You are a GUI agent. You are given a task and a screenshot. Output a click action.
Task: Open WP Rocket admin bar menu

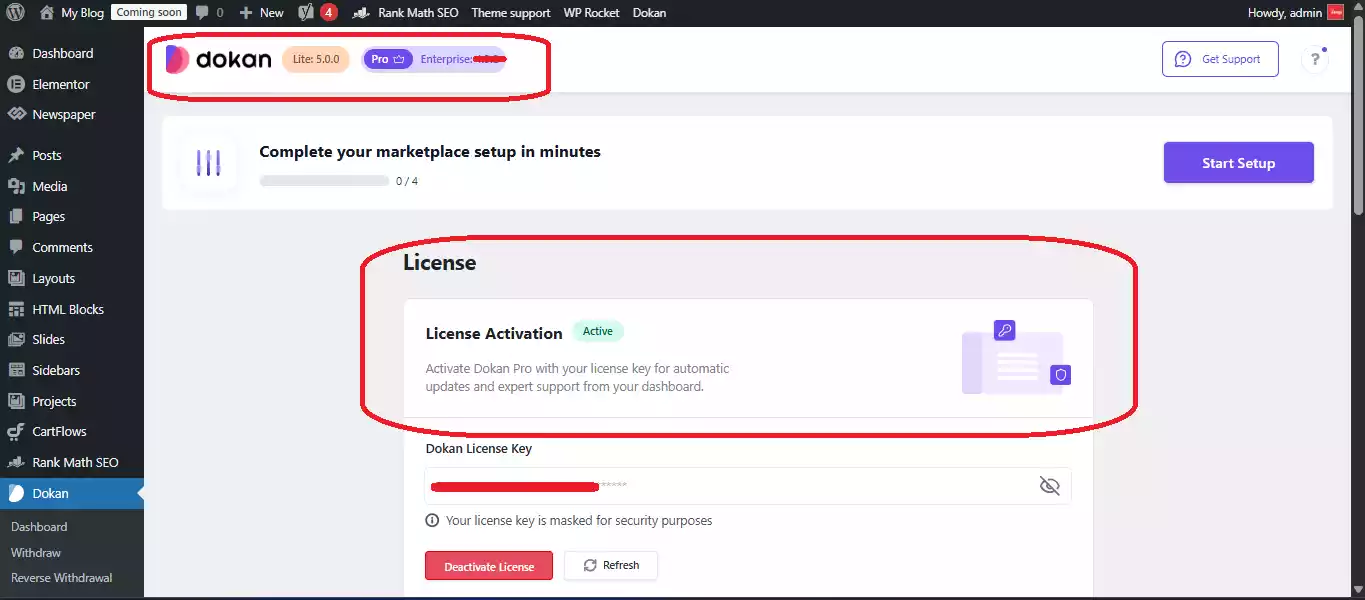(x=591, y=13)
